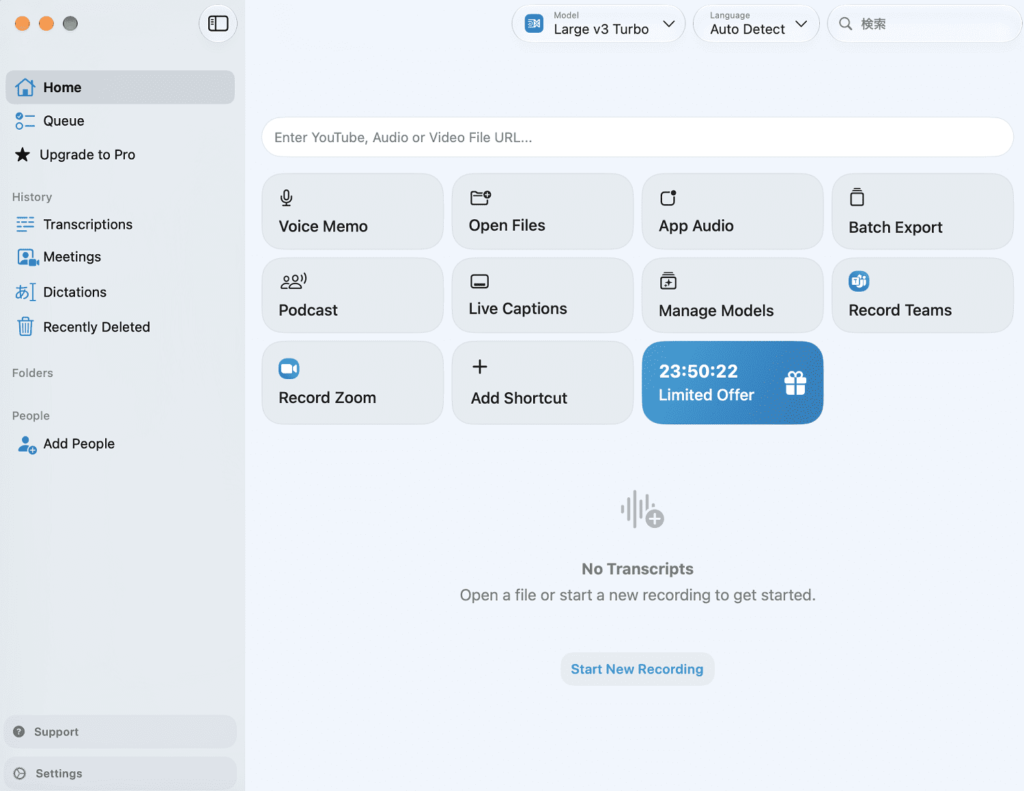Open the Model dropdown Large v3 Turbo
Viewport: 1024px width, 791px height.
[598, 24]
